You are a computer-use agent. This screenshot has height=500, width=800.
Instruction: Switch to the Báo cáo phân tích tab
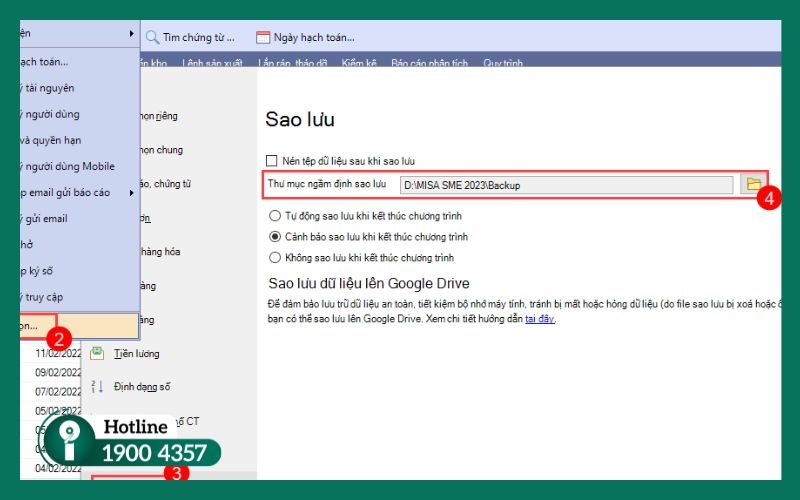click(429, 63)
